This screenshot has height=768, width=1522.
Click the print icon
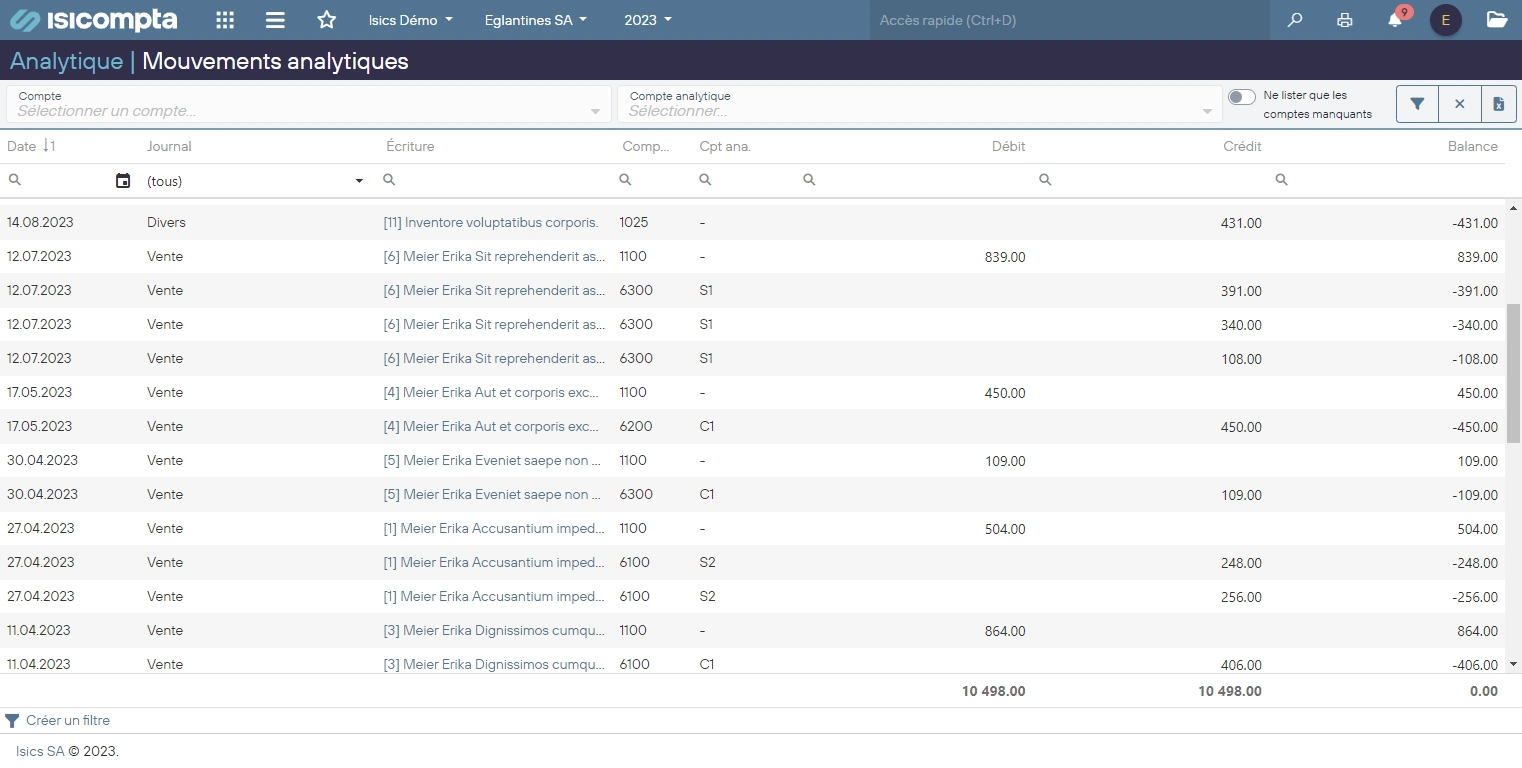pos(1345,20)
